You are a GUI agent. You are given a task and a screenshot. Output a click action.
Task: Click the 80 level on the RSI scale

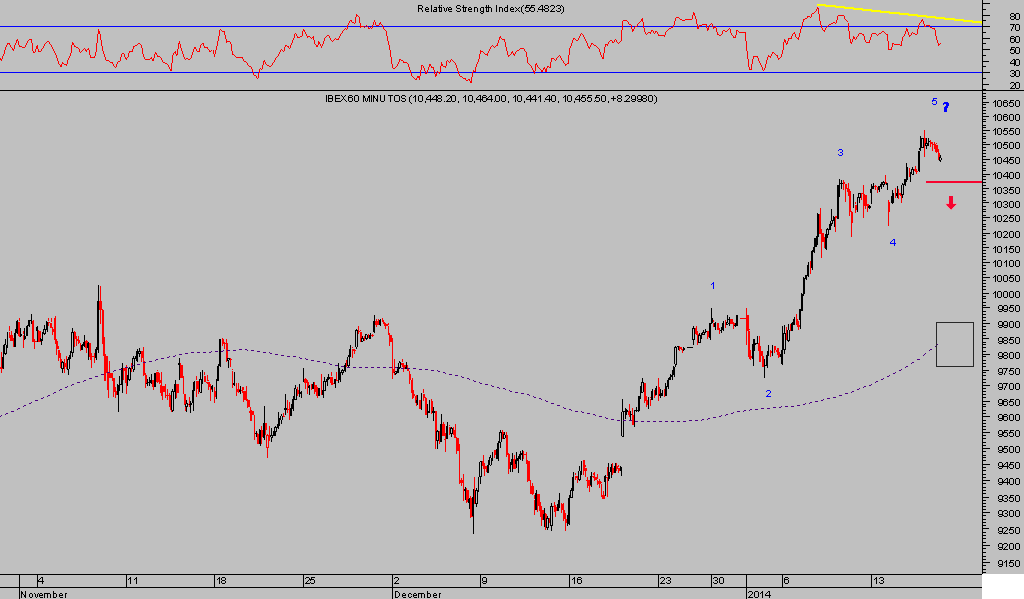(x=1014, y=16)
